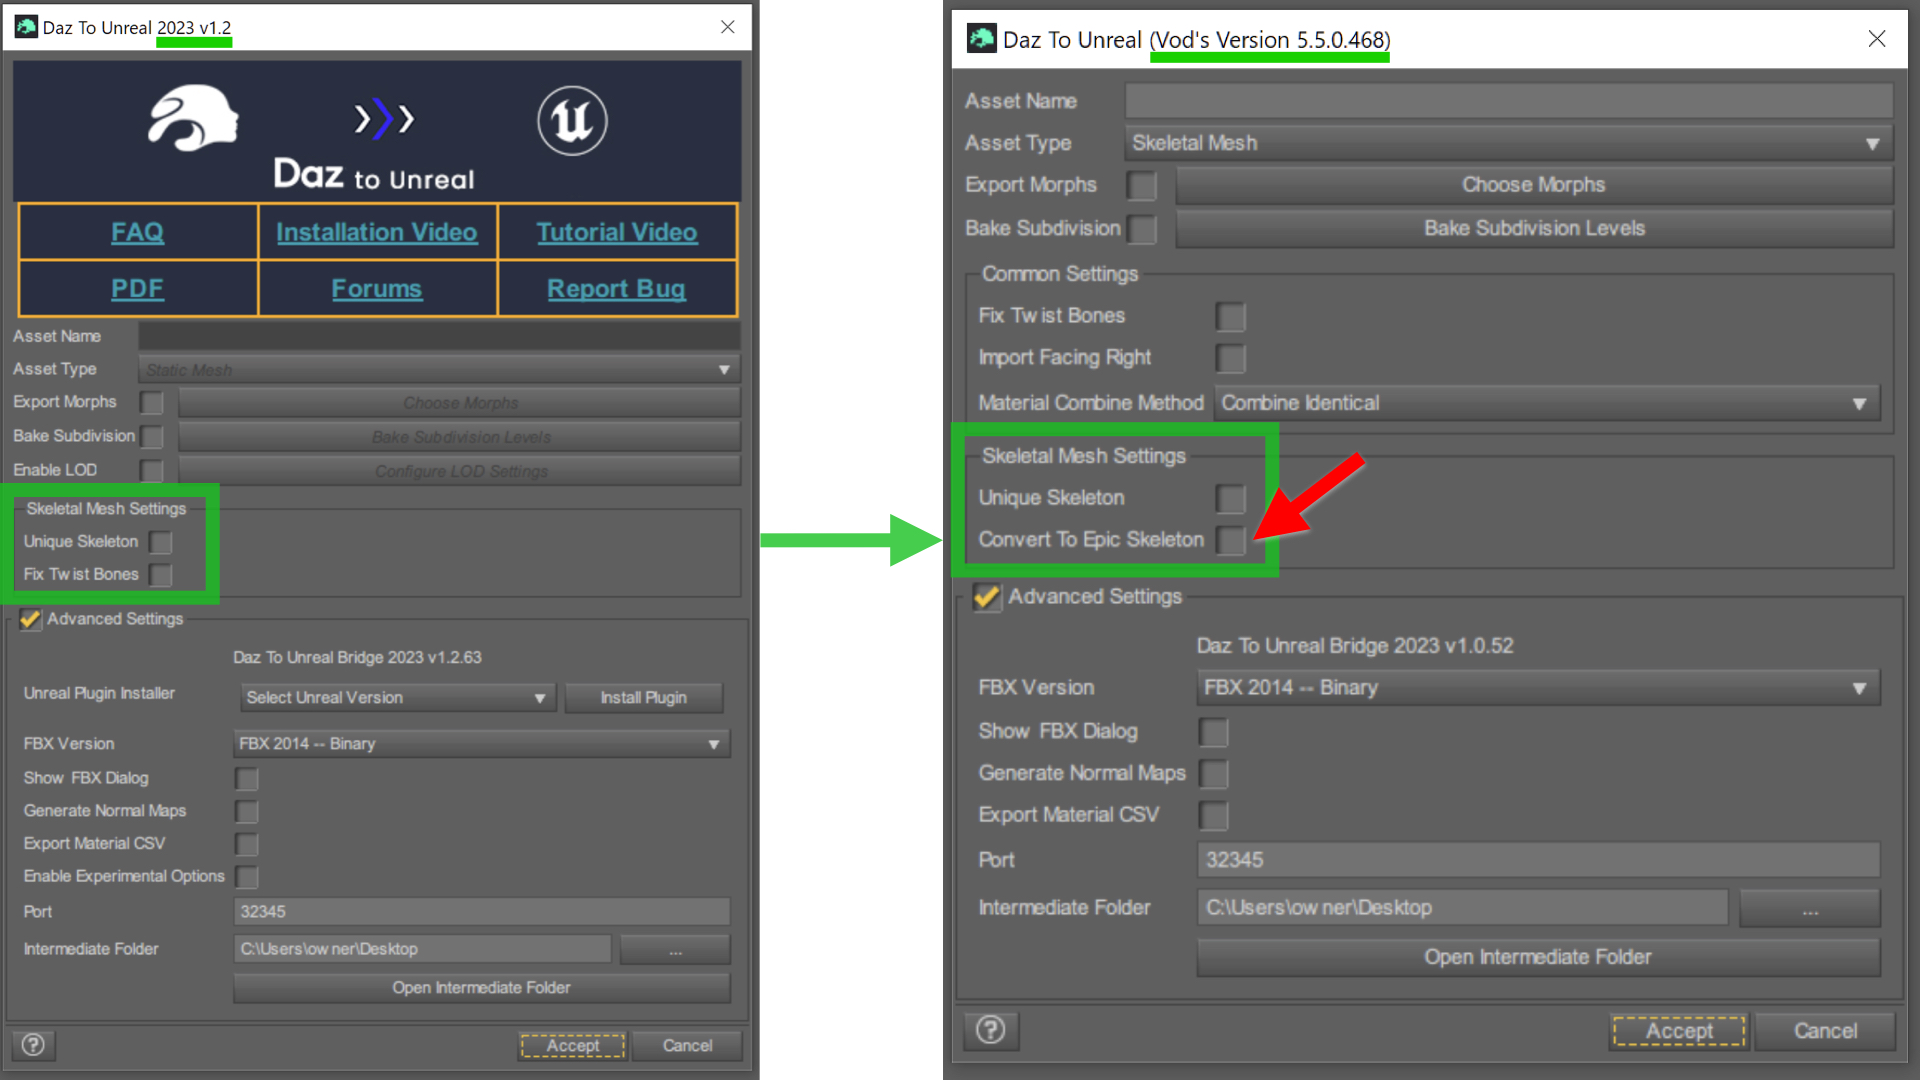
Task: Click Port field in Vod's Version dialog
Action: click(x=1538, y=860)
